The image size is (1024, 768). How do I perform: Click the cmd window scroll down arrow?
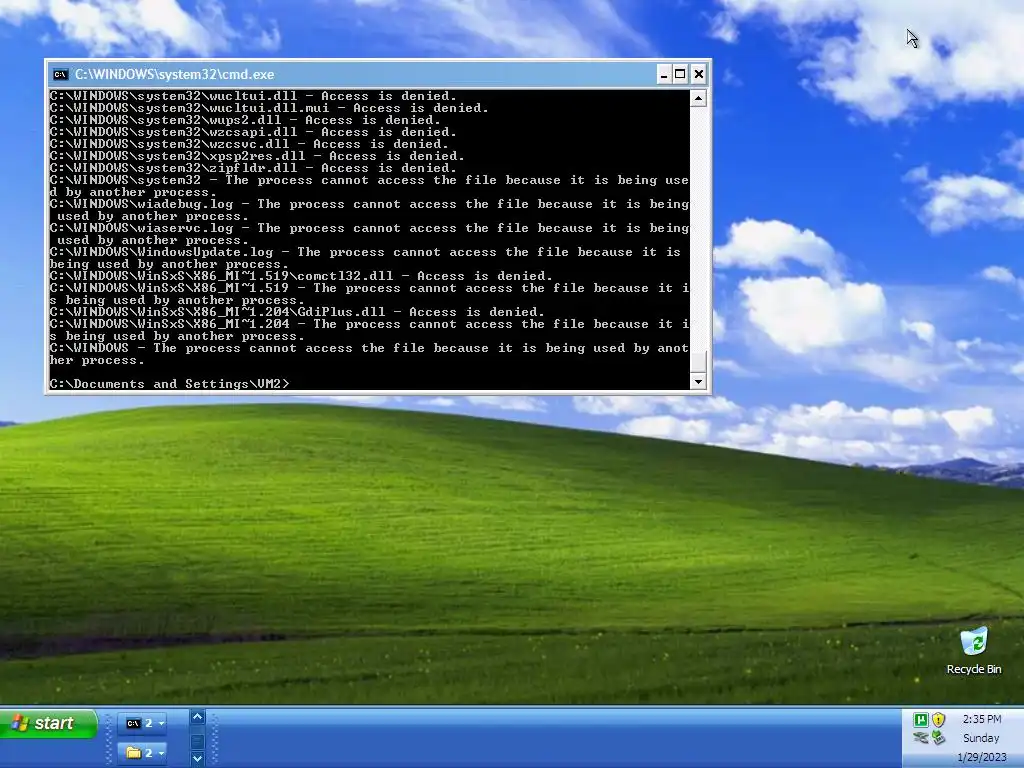click(698, 381)
